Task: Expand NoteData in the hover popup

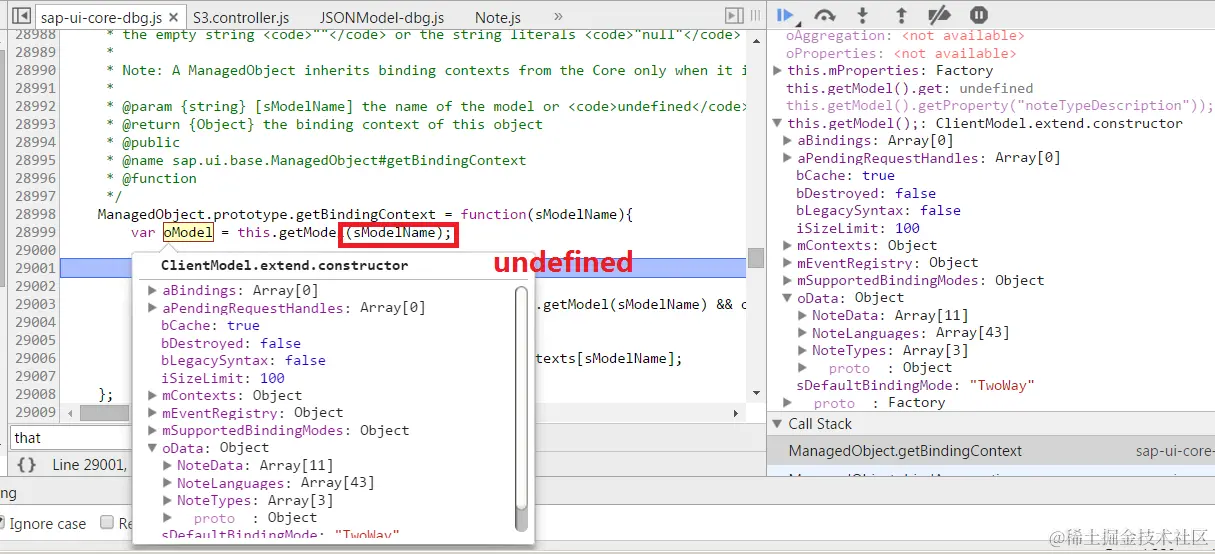Action: pyautogui.click(x=168, y=466)
